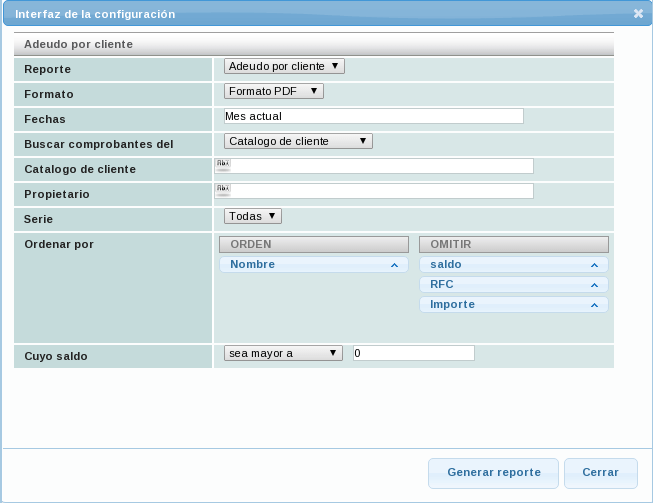Viewport: 653px width, 503px height.
Task: Open the Serie dropdown showing Todas
Action: [253, 216]
